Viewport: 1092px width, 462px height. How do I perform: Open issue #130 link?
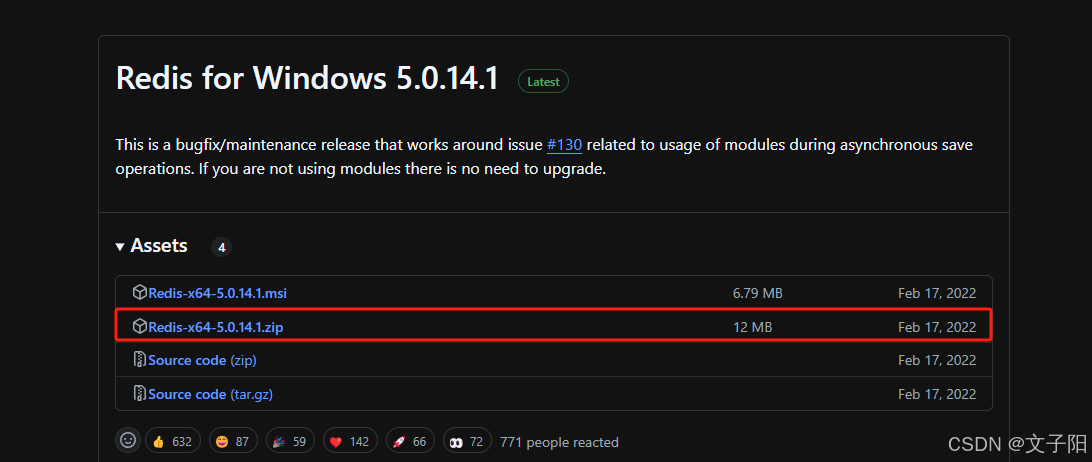point(564,146)
